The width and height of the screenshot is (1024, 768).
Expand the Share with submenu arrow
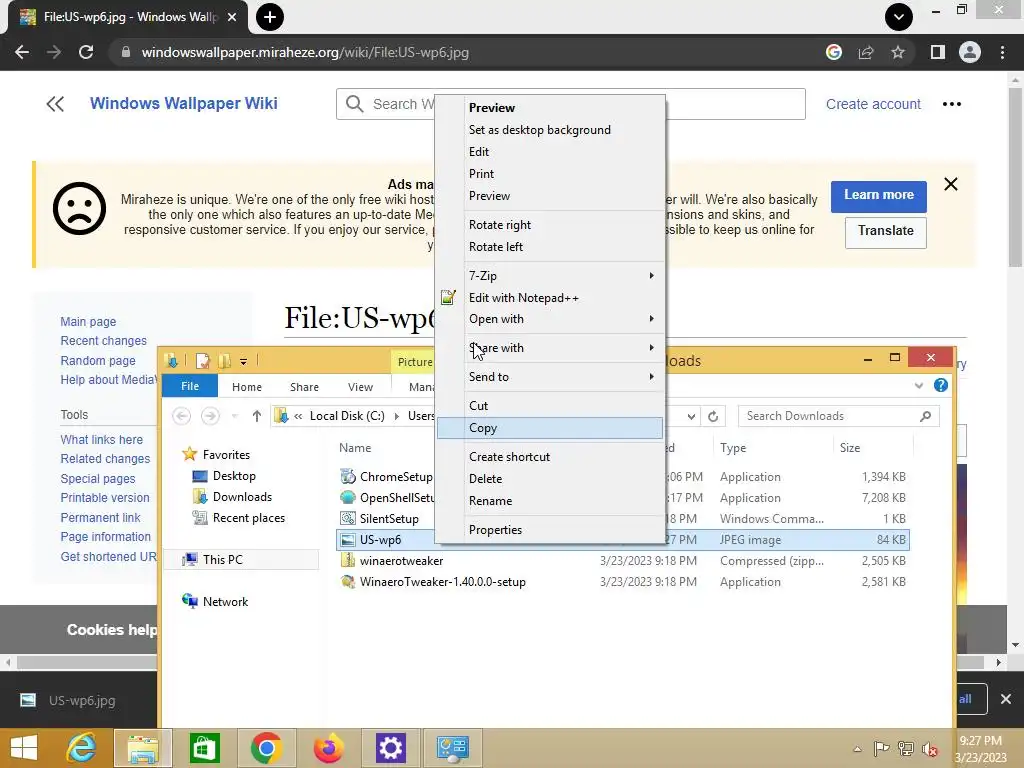[x=651, y=347]
